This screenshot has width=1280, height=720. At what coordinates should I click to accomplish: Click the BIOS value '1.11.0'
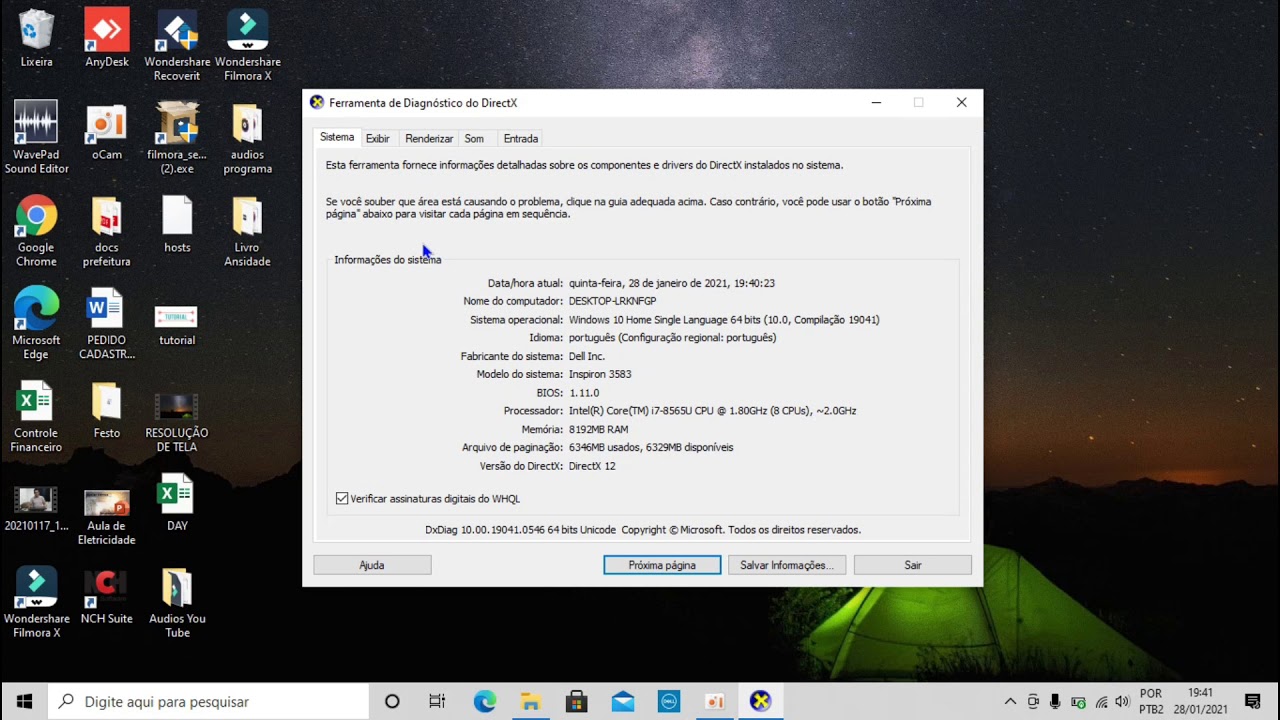[x=584, y=393]
